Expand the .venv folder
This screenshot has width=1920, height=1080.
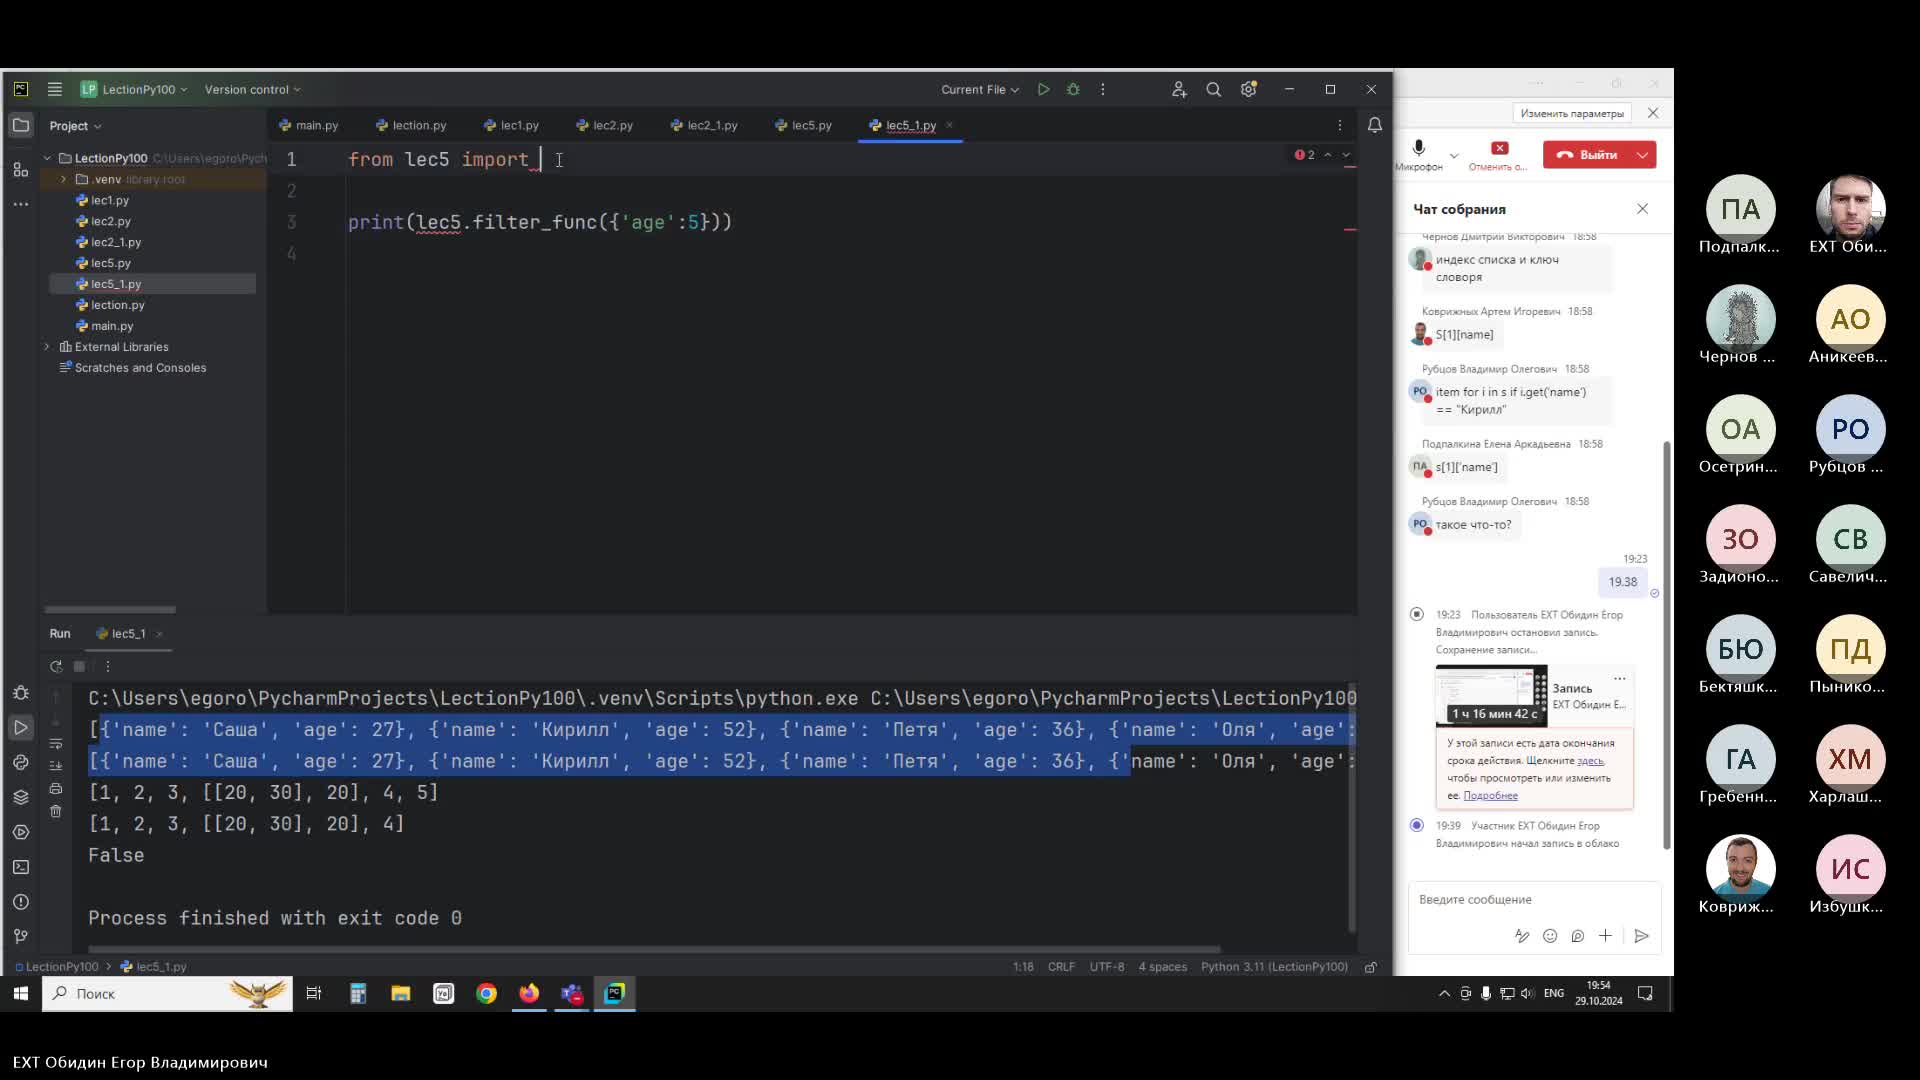(x=63, y=179)
